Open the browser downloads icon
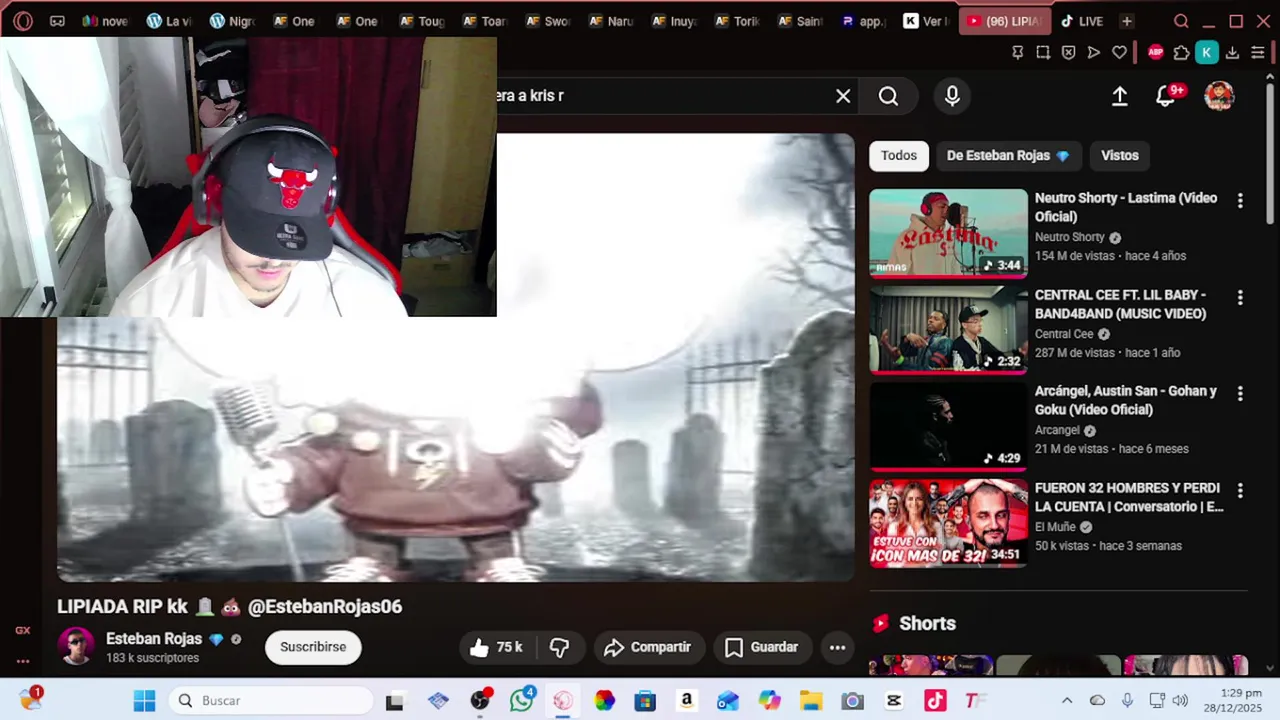This screenshot has height=720, width=1280. click(1232, 53)
